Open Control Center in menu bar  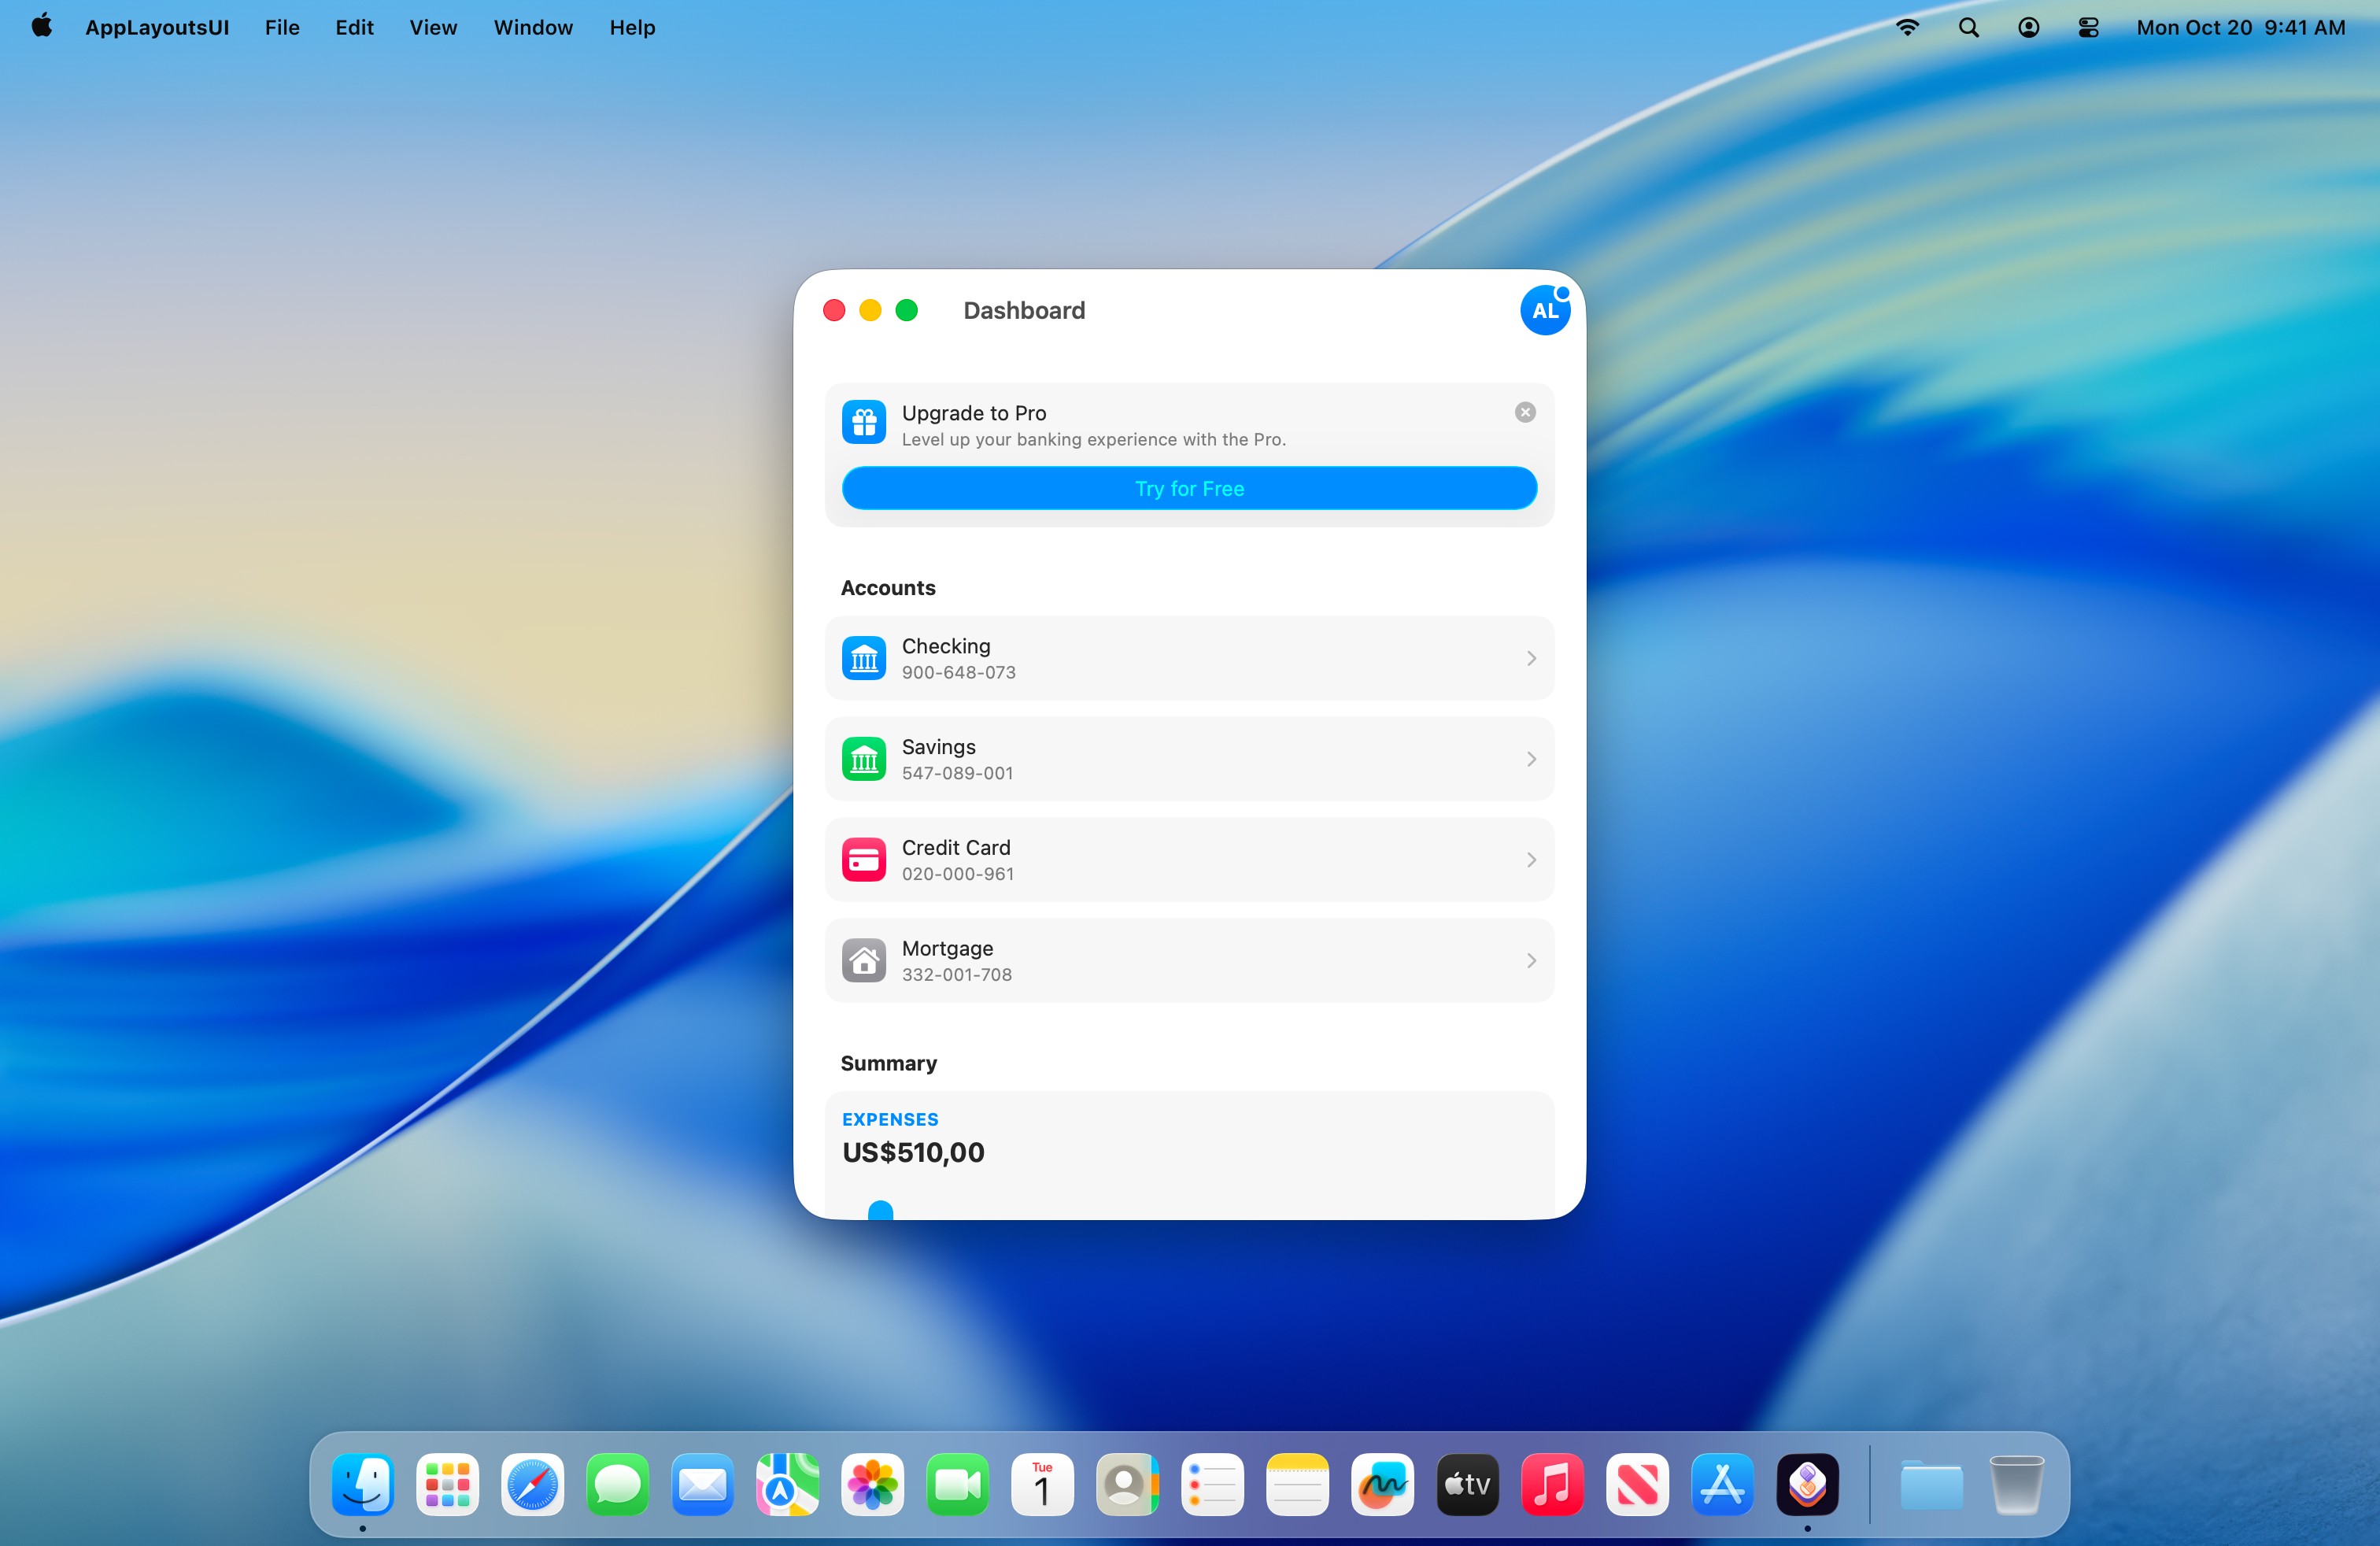tap(2088, 27)
